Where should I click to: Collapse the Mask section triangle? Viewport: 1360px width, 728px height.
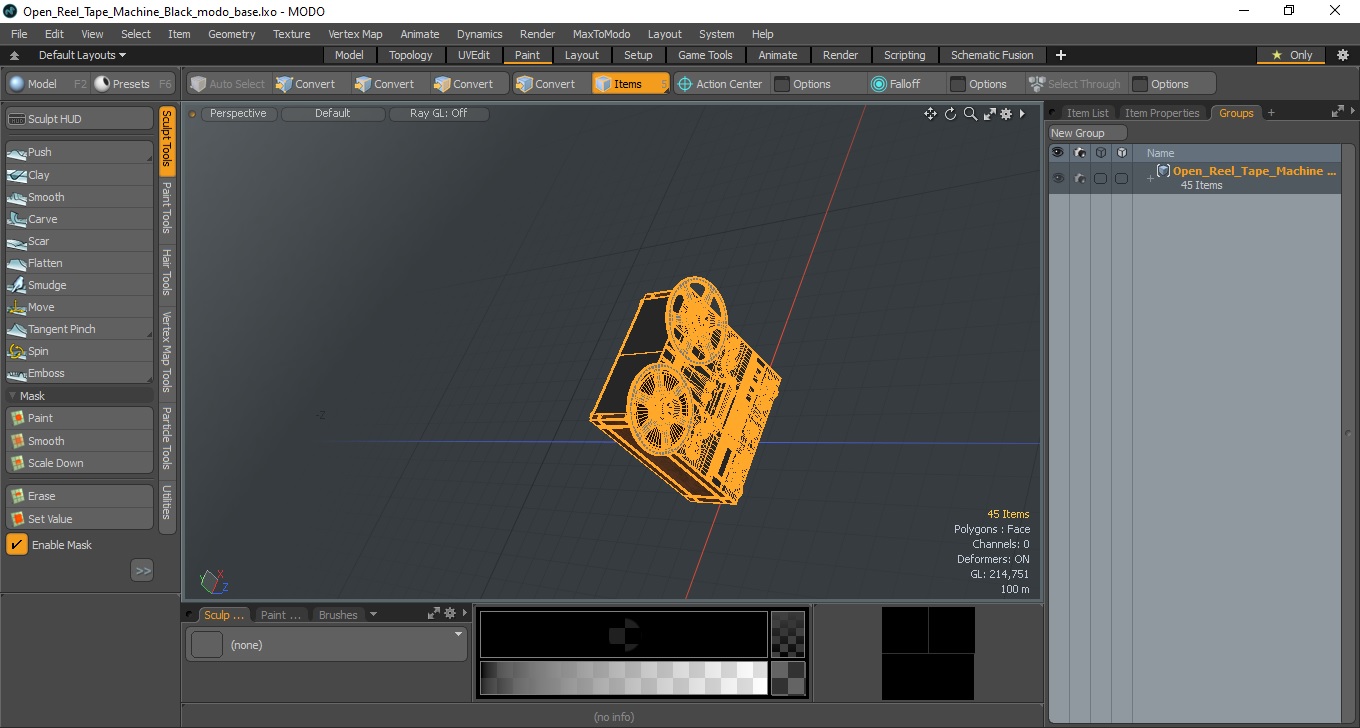pos(12,396)
